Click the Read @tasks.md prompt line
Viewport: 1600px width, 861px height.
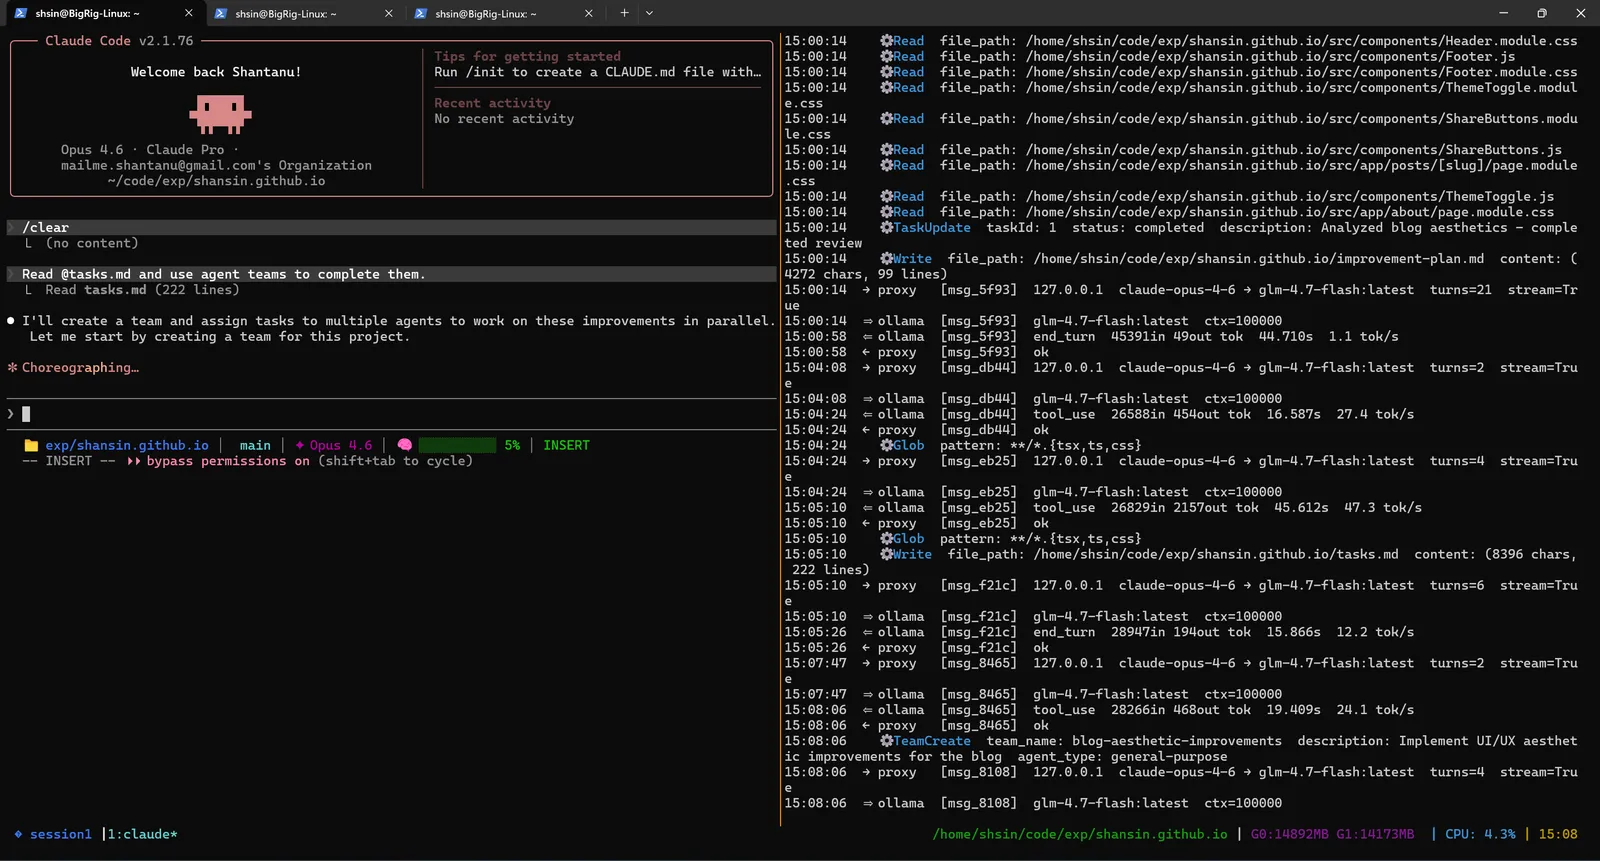(390, 274)
